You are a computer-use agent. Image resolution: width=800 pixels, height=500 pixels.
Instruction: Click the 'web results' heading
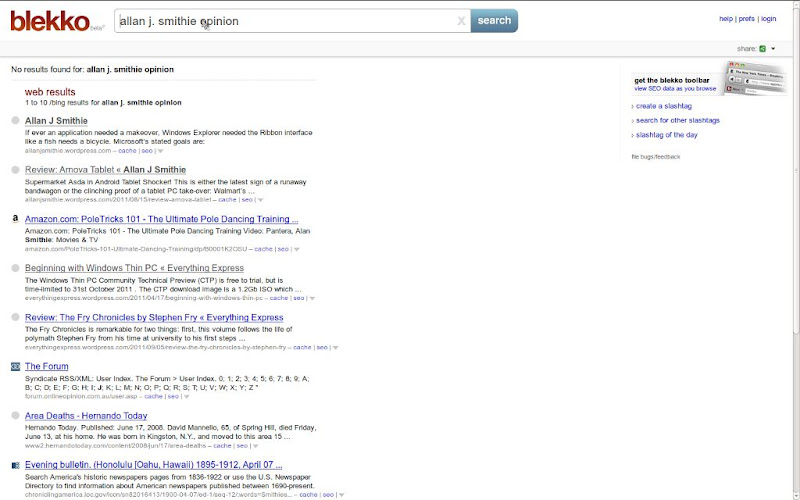click(50, 92)
